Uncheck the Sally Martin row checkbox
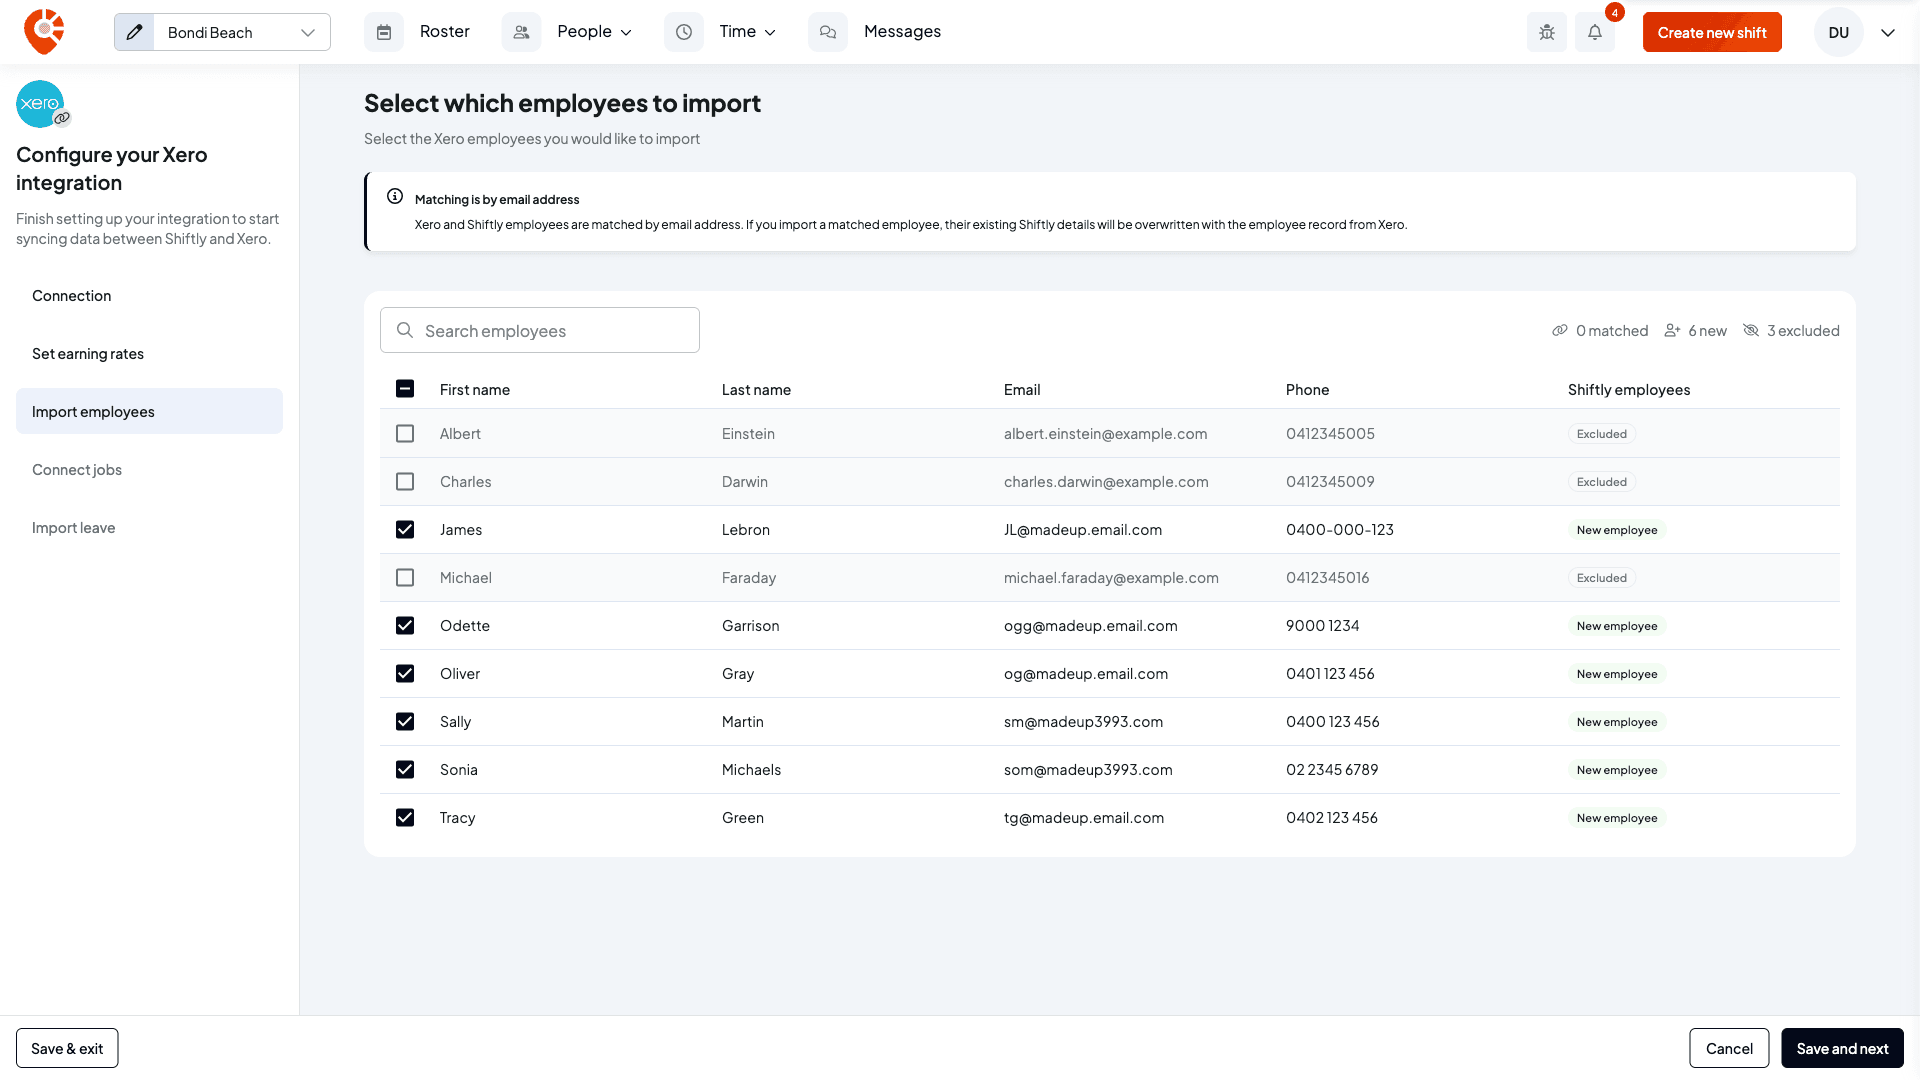 click(x=405, y=721)
